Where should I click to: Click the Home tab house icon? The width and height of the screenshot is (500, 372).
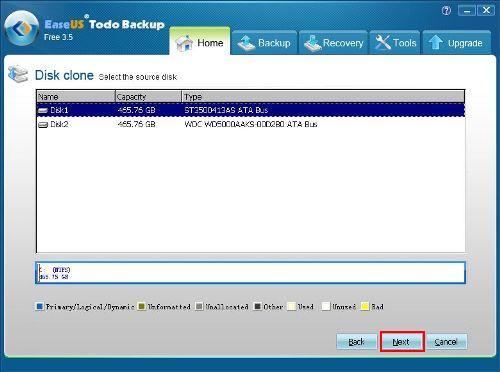click(x=184, y=43)
